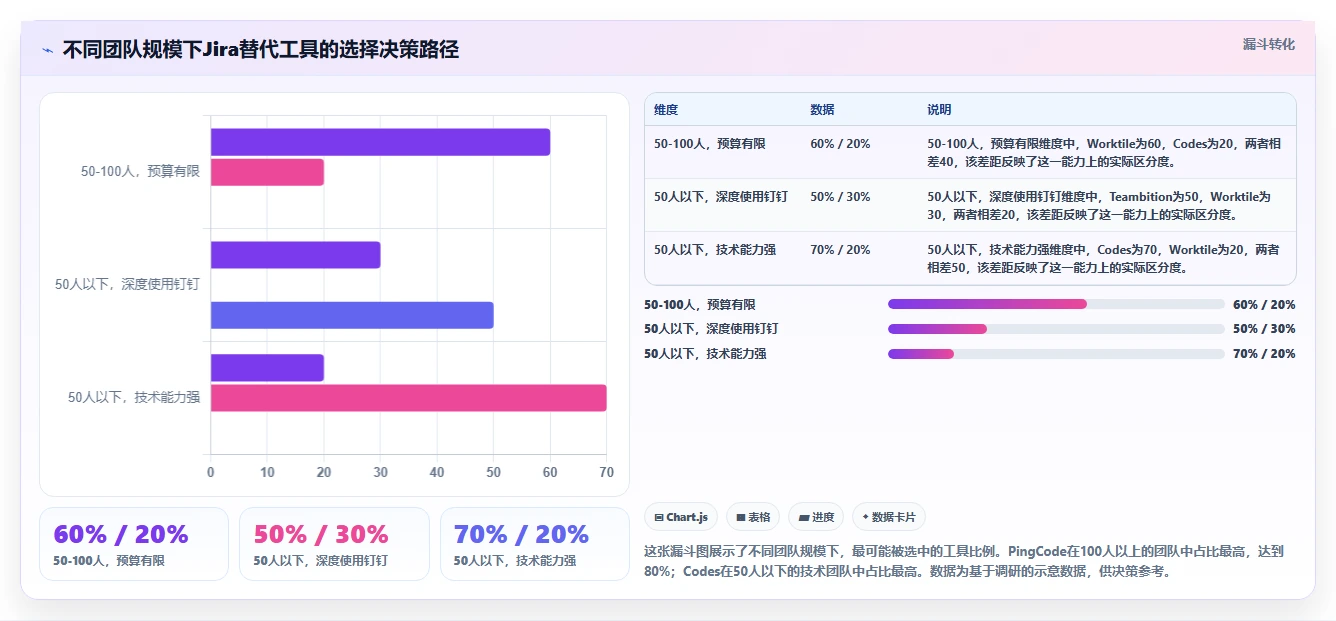Click the 60% / 20% table data cell
Viewport: 1336px width, 621px height.
840,144
